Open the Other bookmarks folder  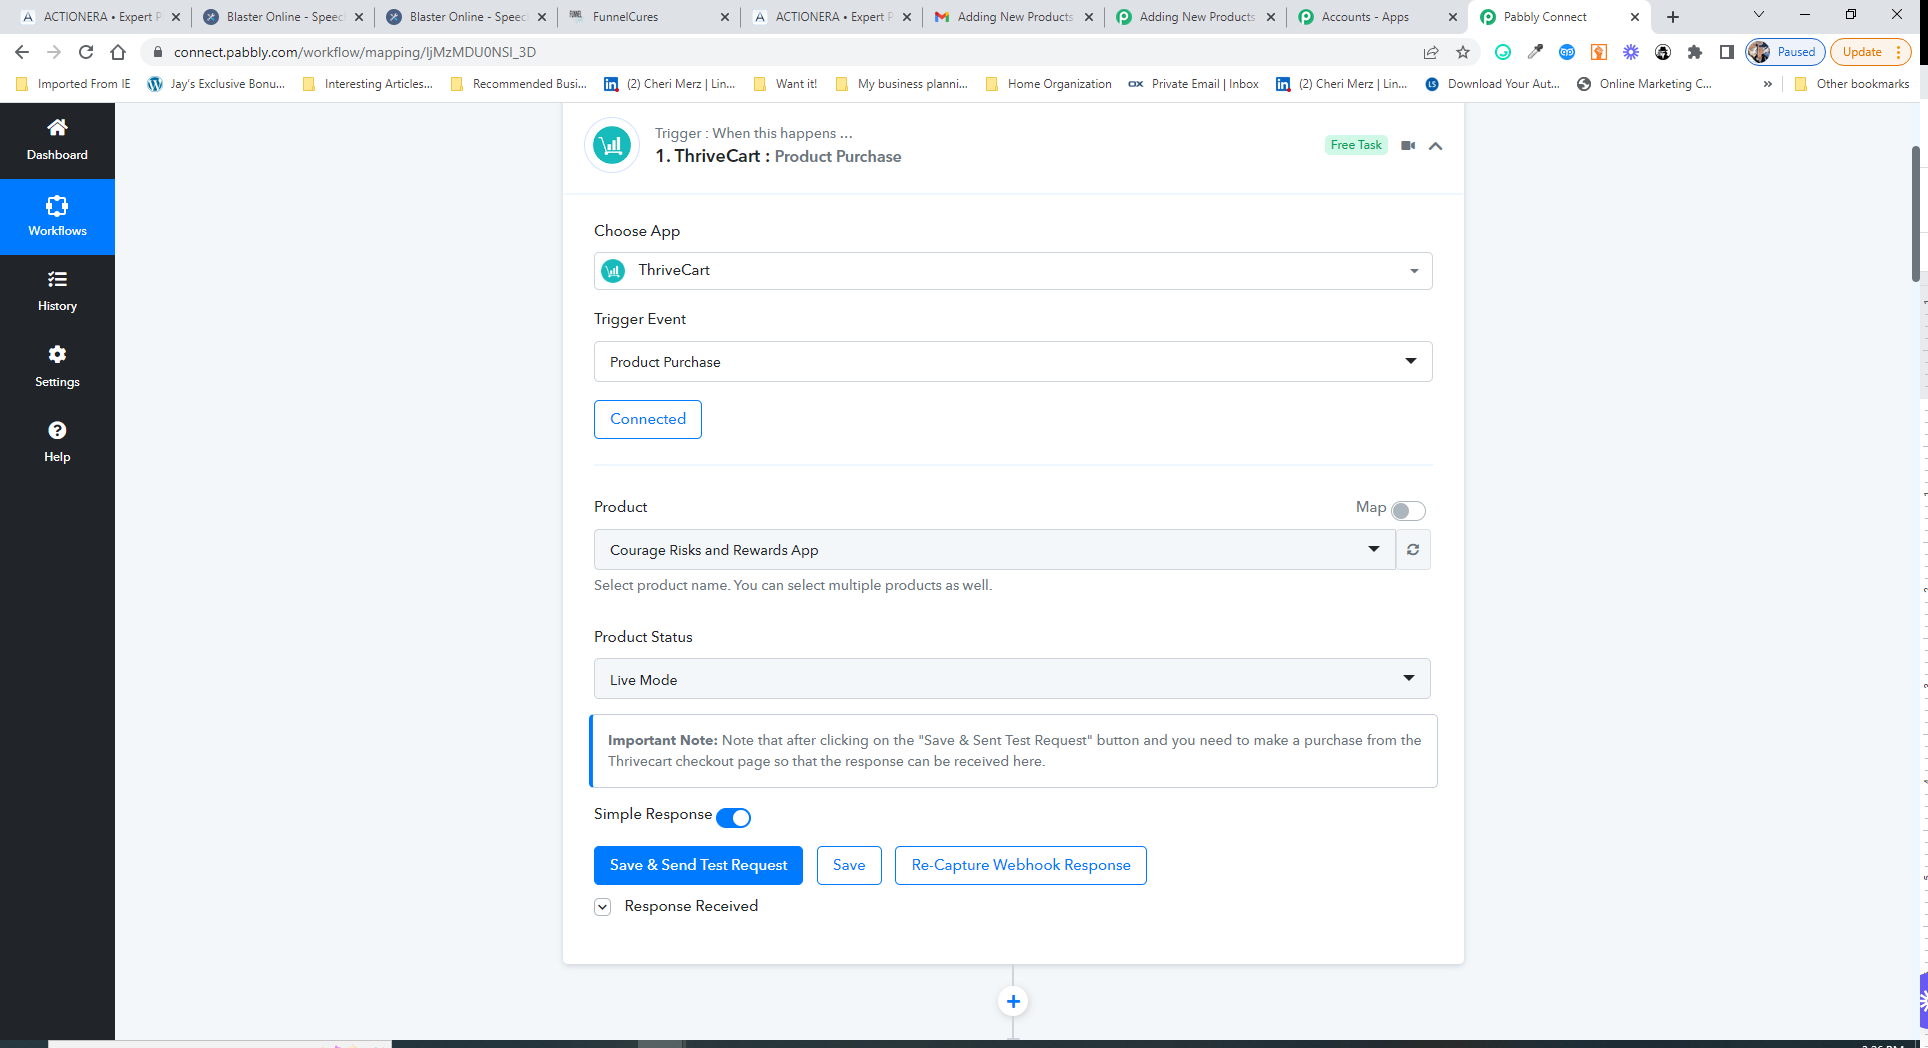(x=1852, y=84)
